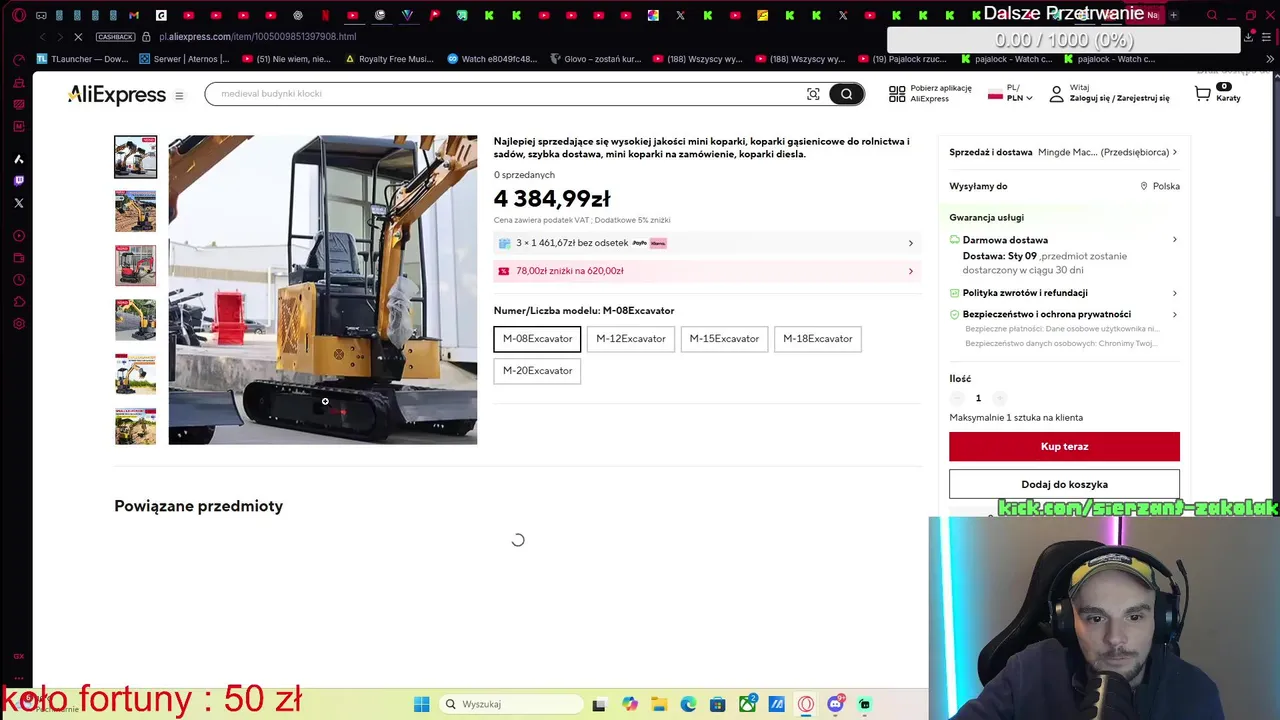1280x720 pixels.
Task: Click the black search magnifier button
Action: (x=846, y=94)
